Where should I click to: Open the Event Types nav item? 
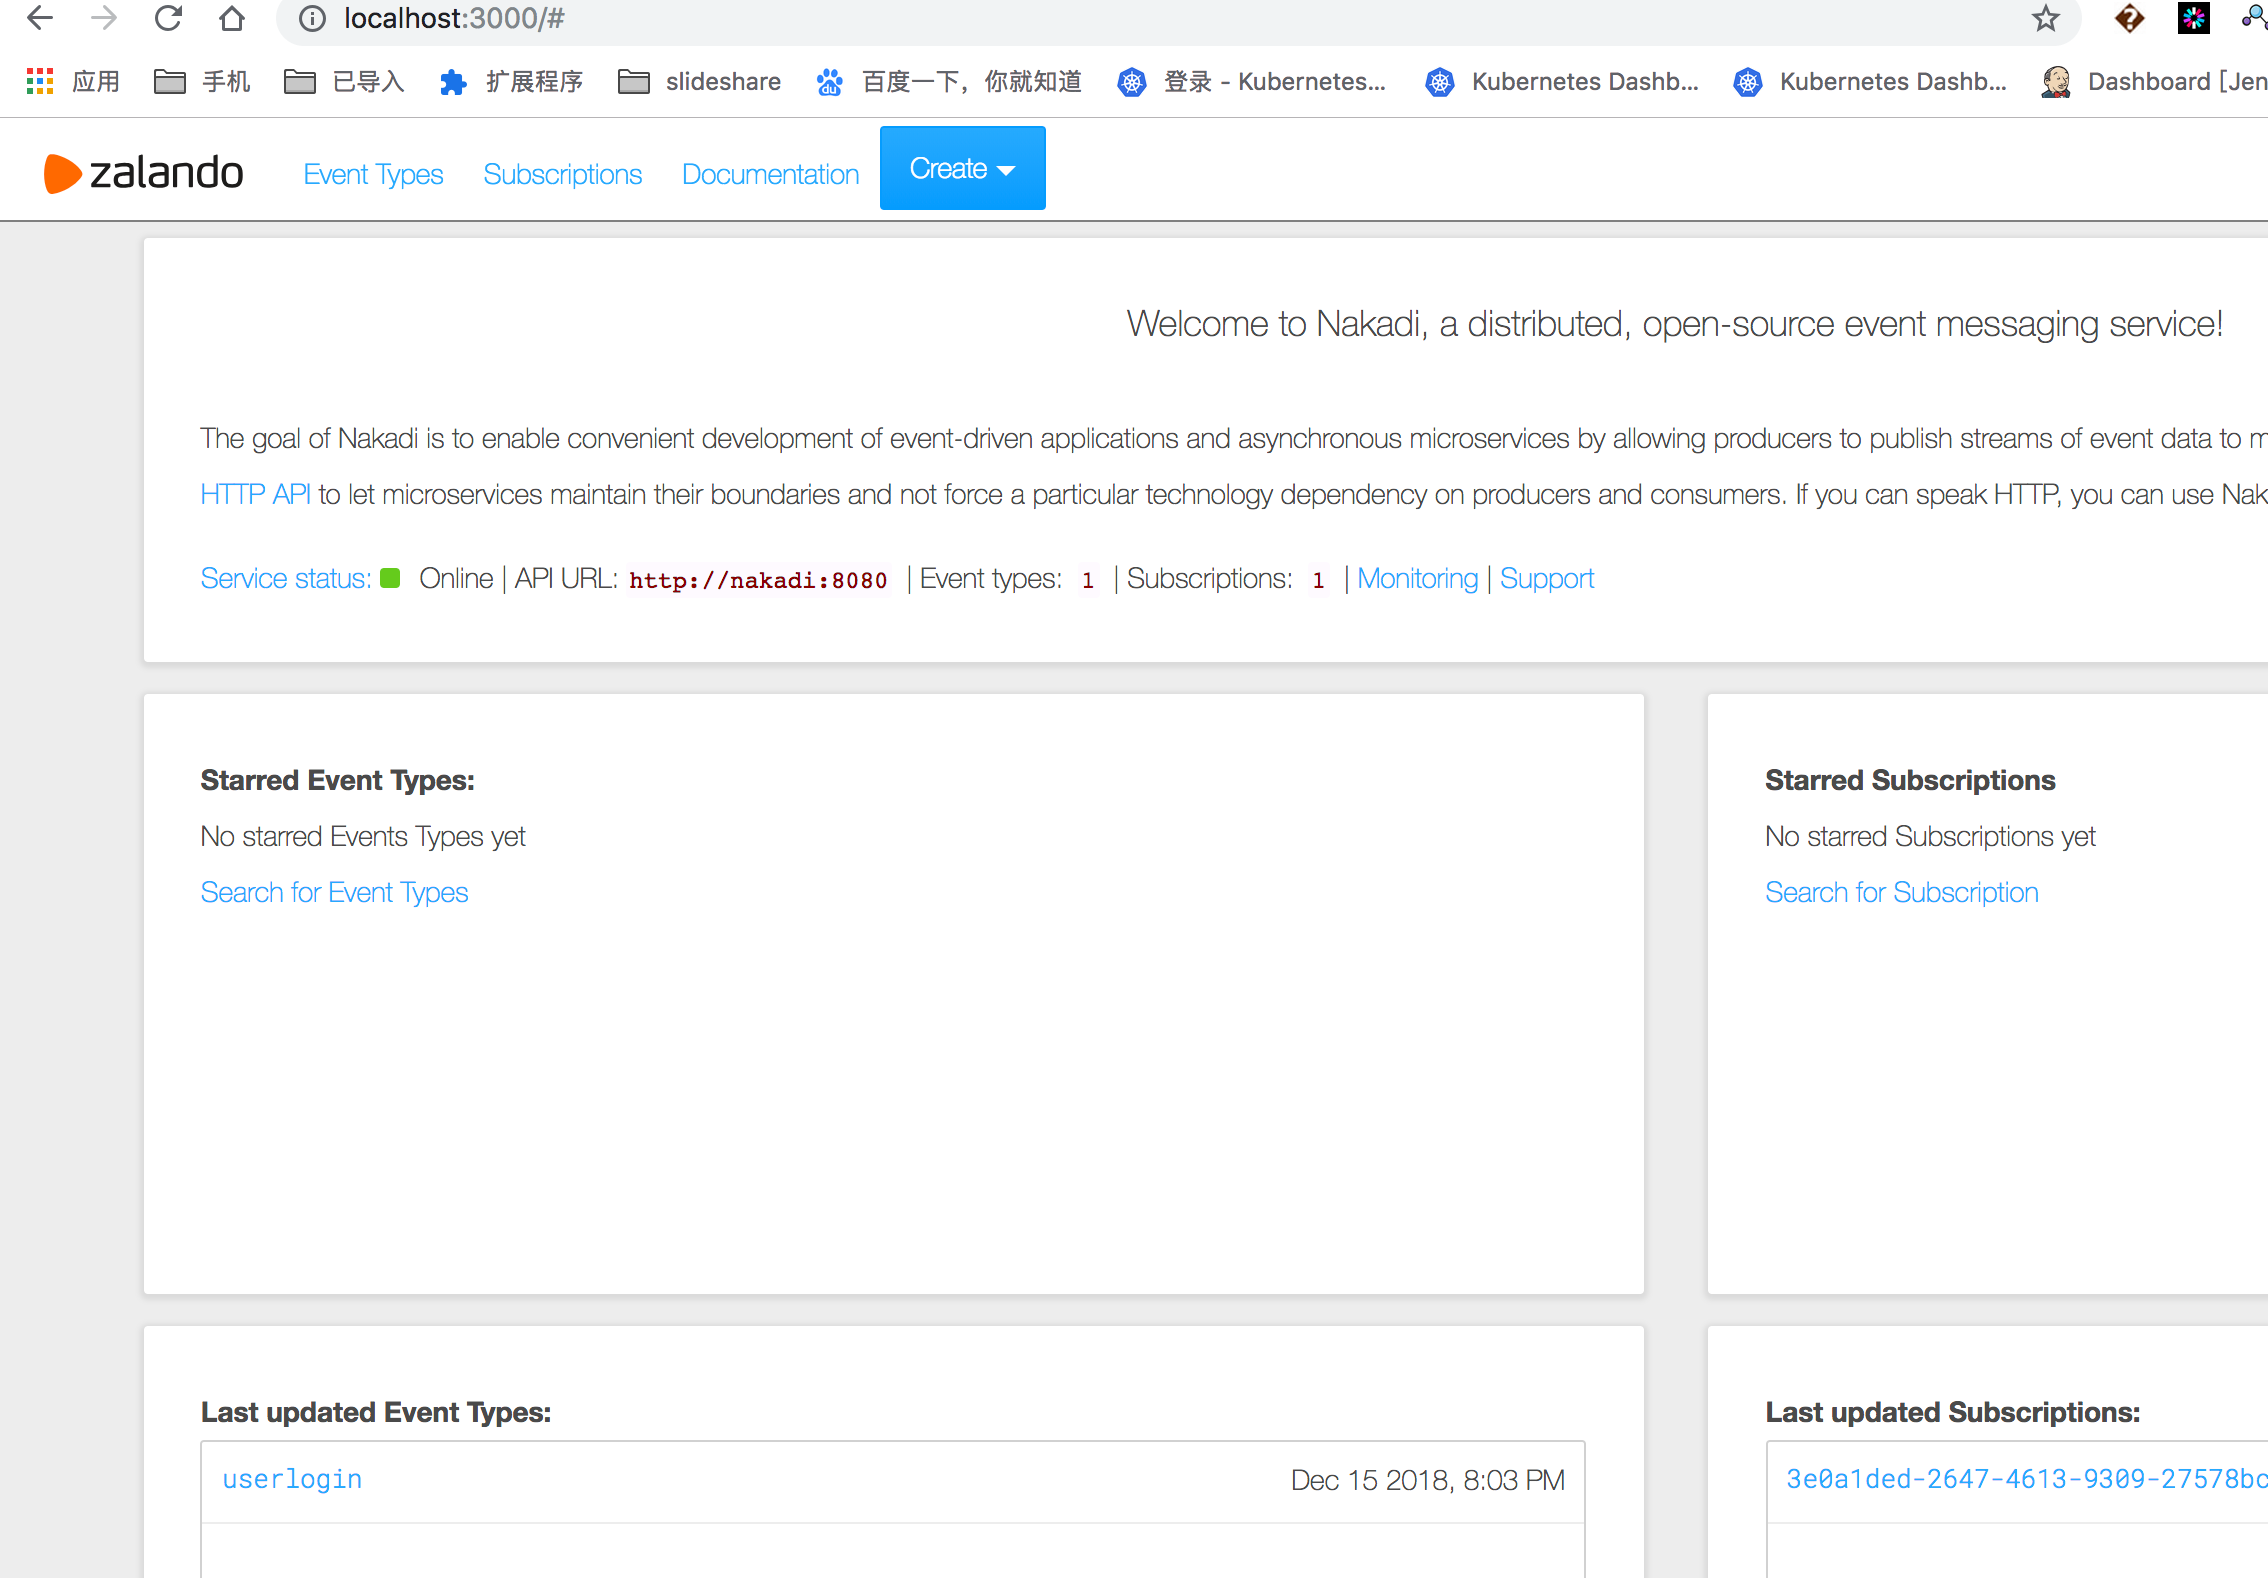373,174
